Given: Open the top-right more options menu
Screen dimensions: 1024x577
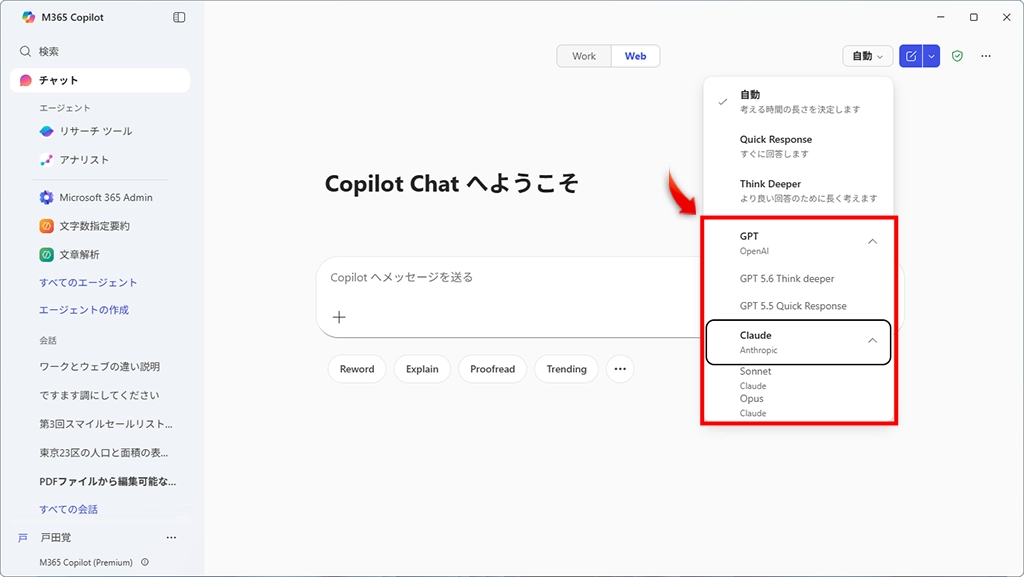Looking at the screenshot, I should tap(986, 56).
